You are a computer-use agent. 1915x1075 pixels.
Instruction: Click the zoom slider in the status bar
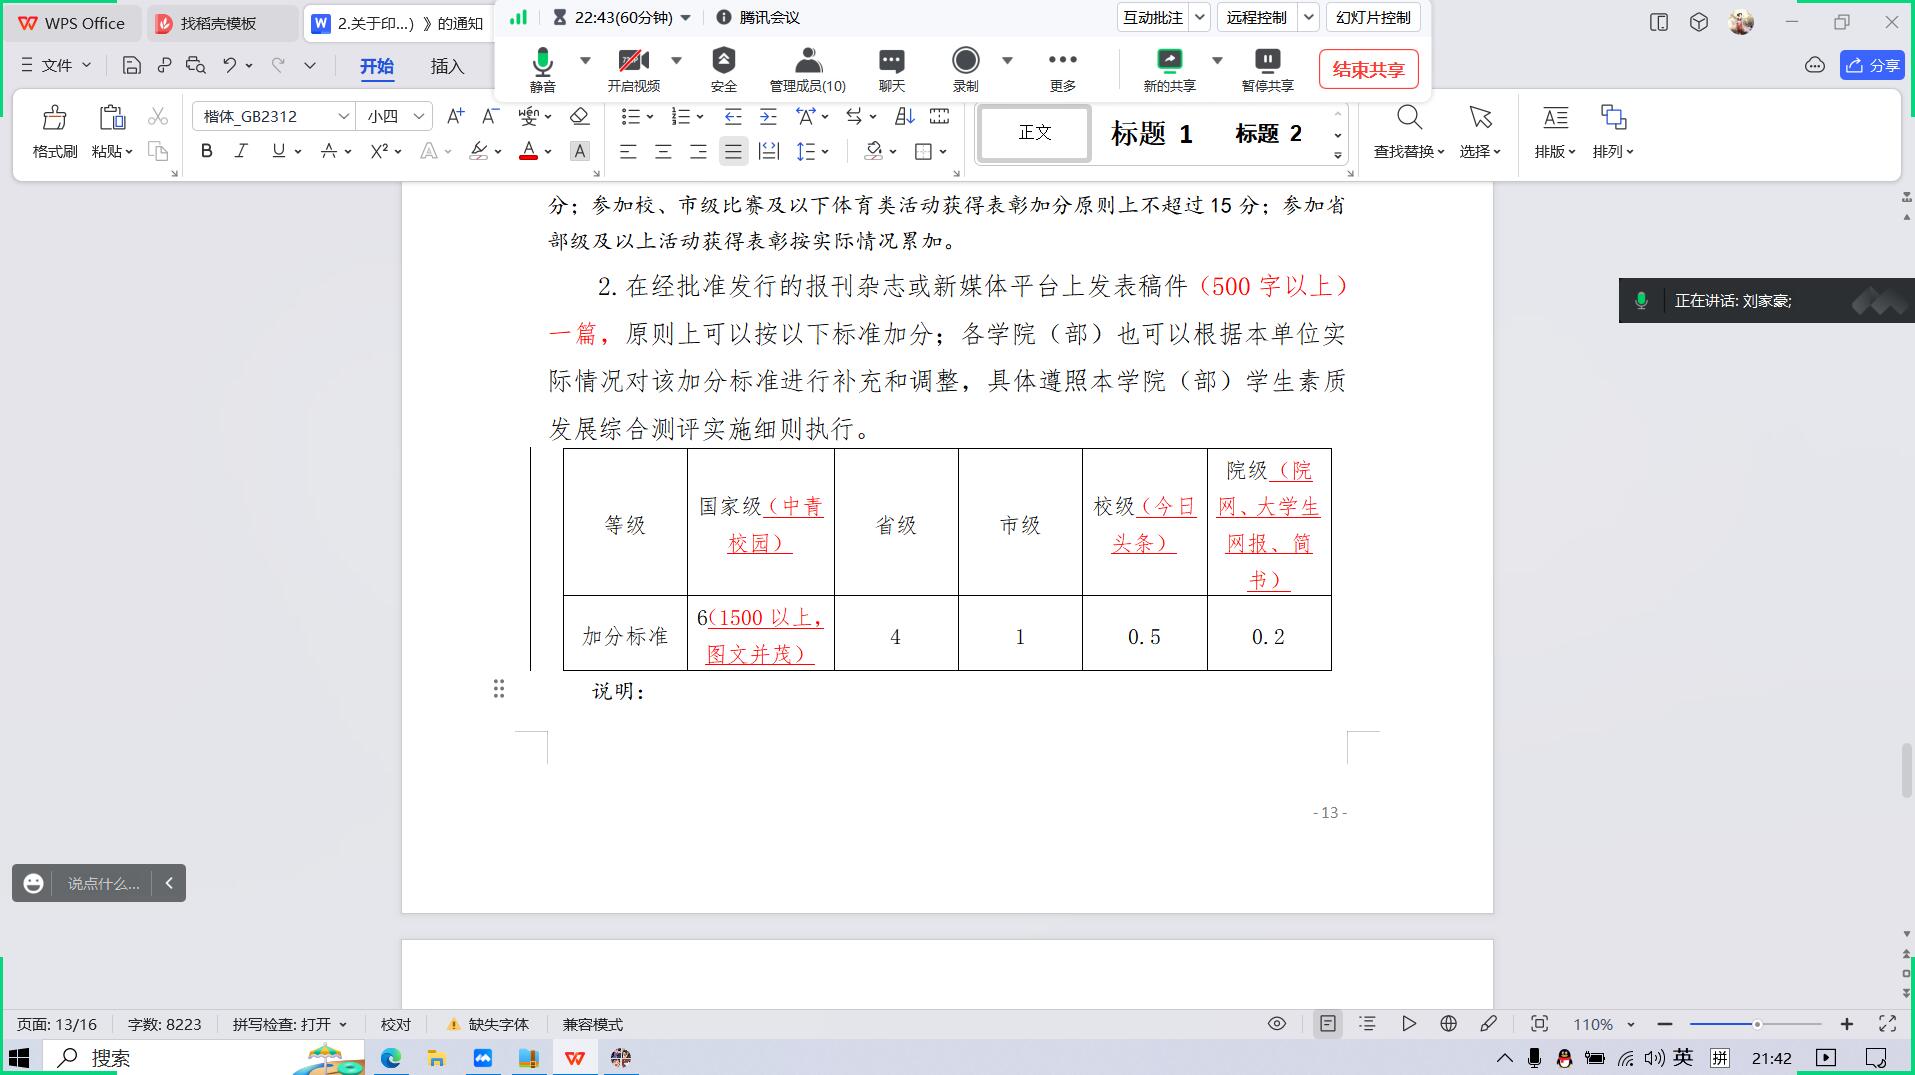[x=1756, y=1024]
